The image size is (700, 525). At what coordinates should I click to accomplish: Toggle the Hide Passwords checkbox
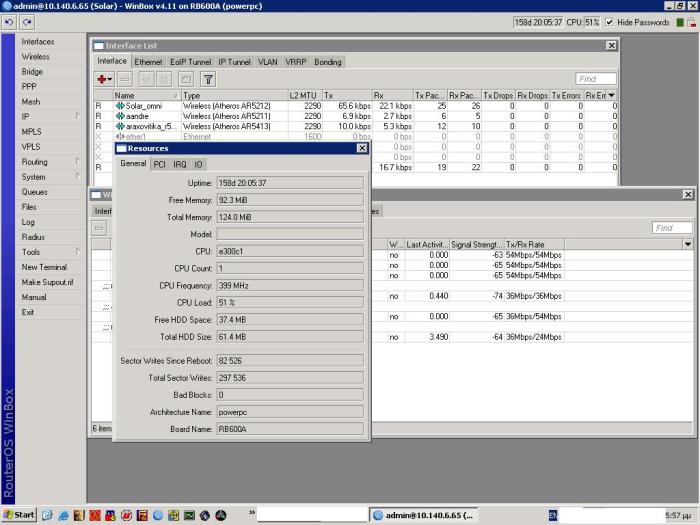pyautogui.click(x=609, y=22)
